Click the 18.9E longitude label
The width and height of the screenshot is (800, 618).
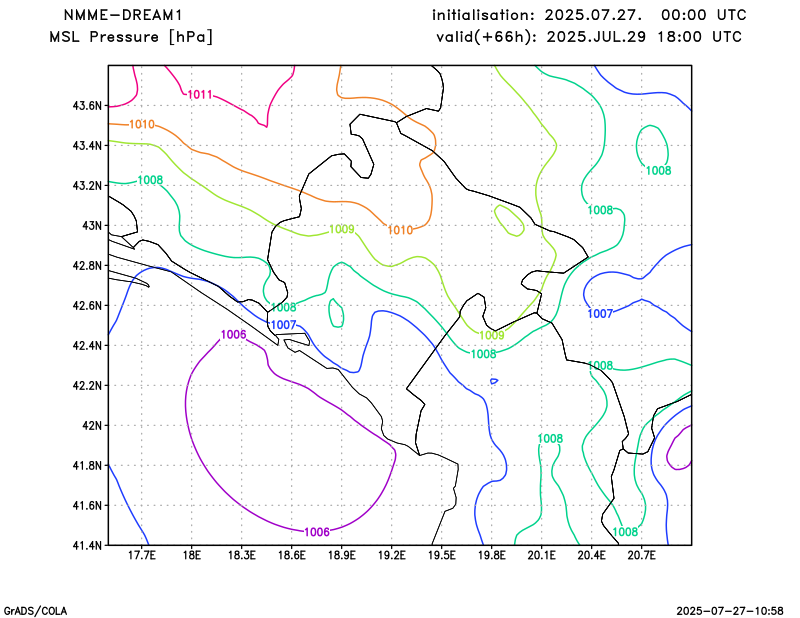(341, 555)
